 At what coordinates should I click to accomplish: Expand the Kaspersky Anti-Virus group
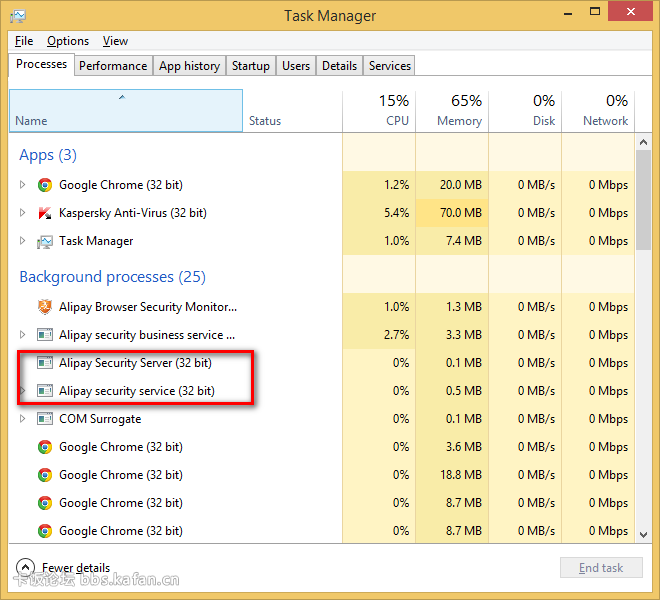pyautogui.click(x=23, y=213)
